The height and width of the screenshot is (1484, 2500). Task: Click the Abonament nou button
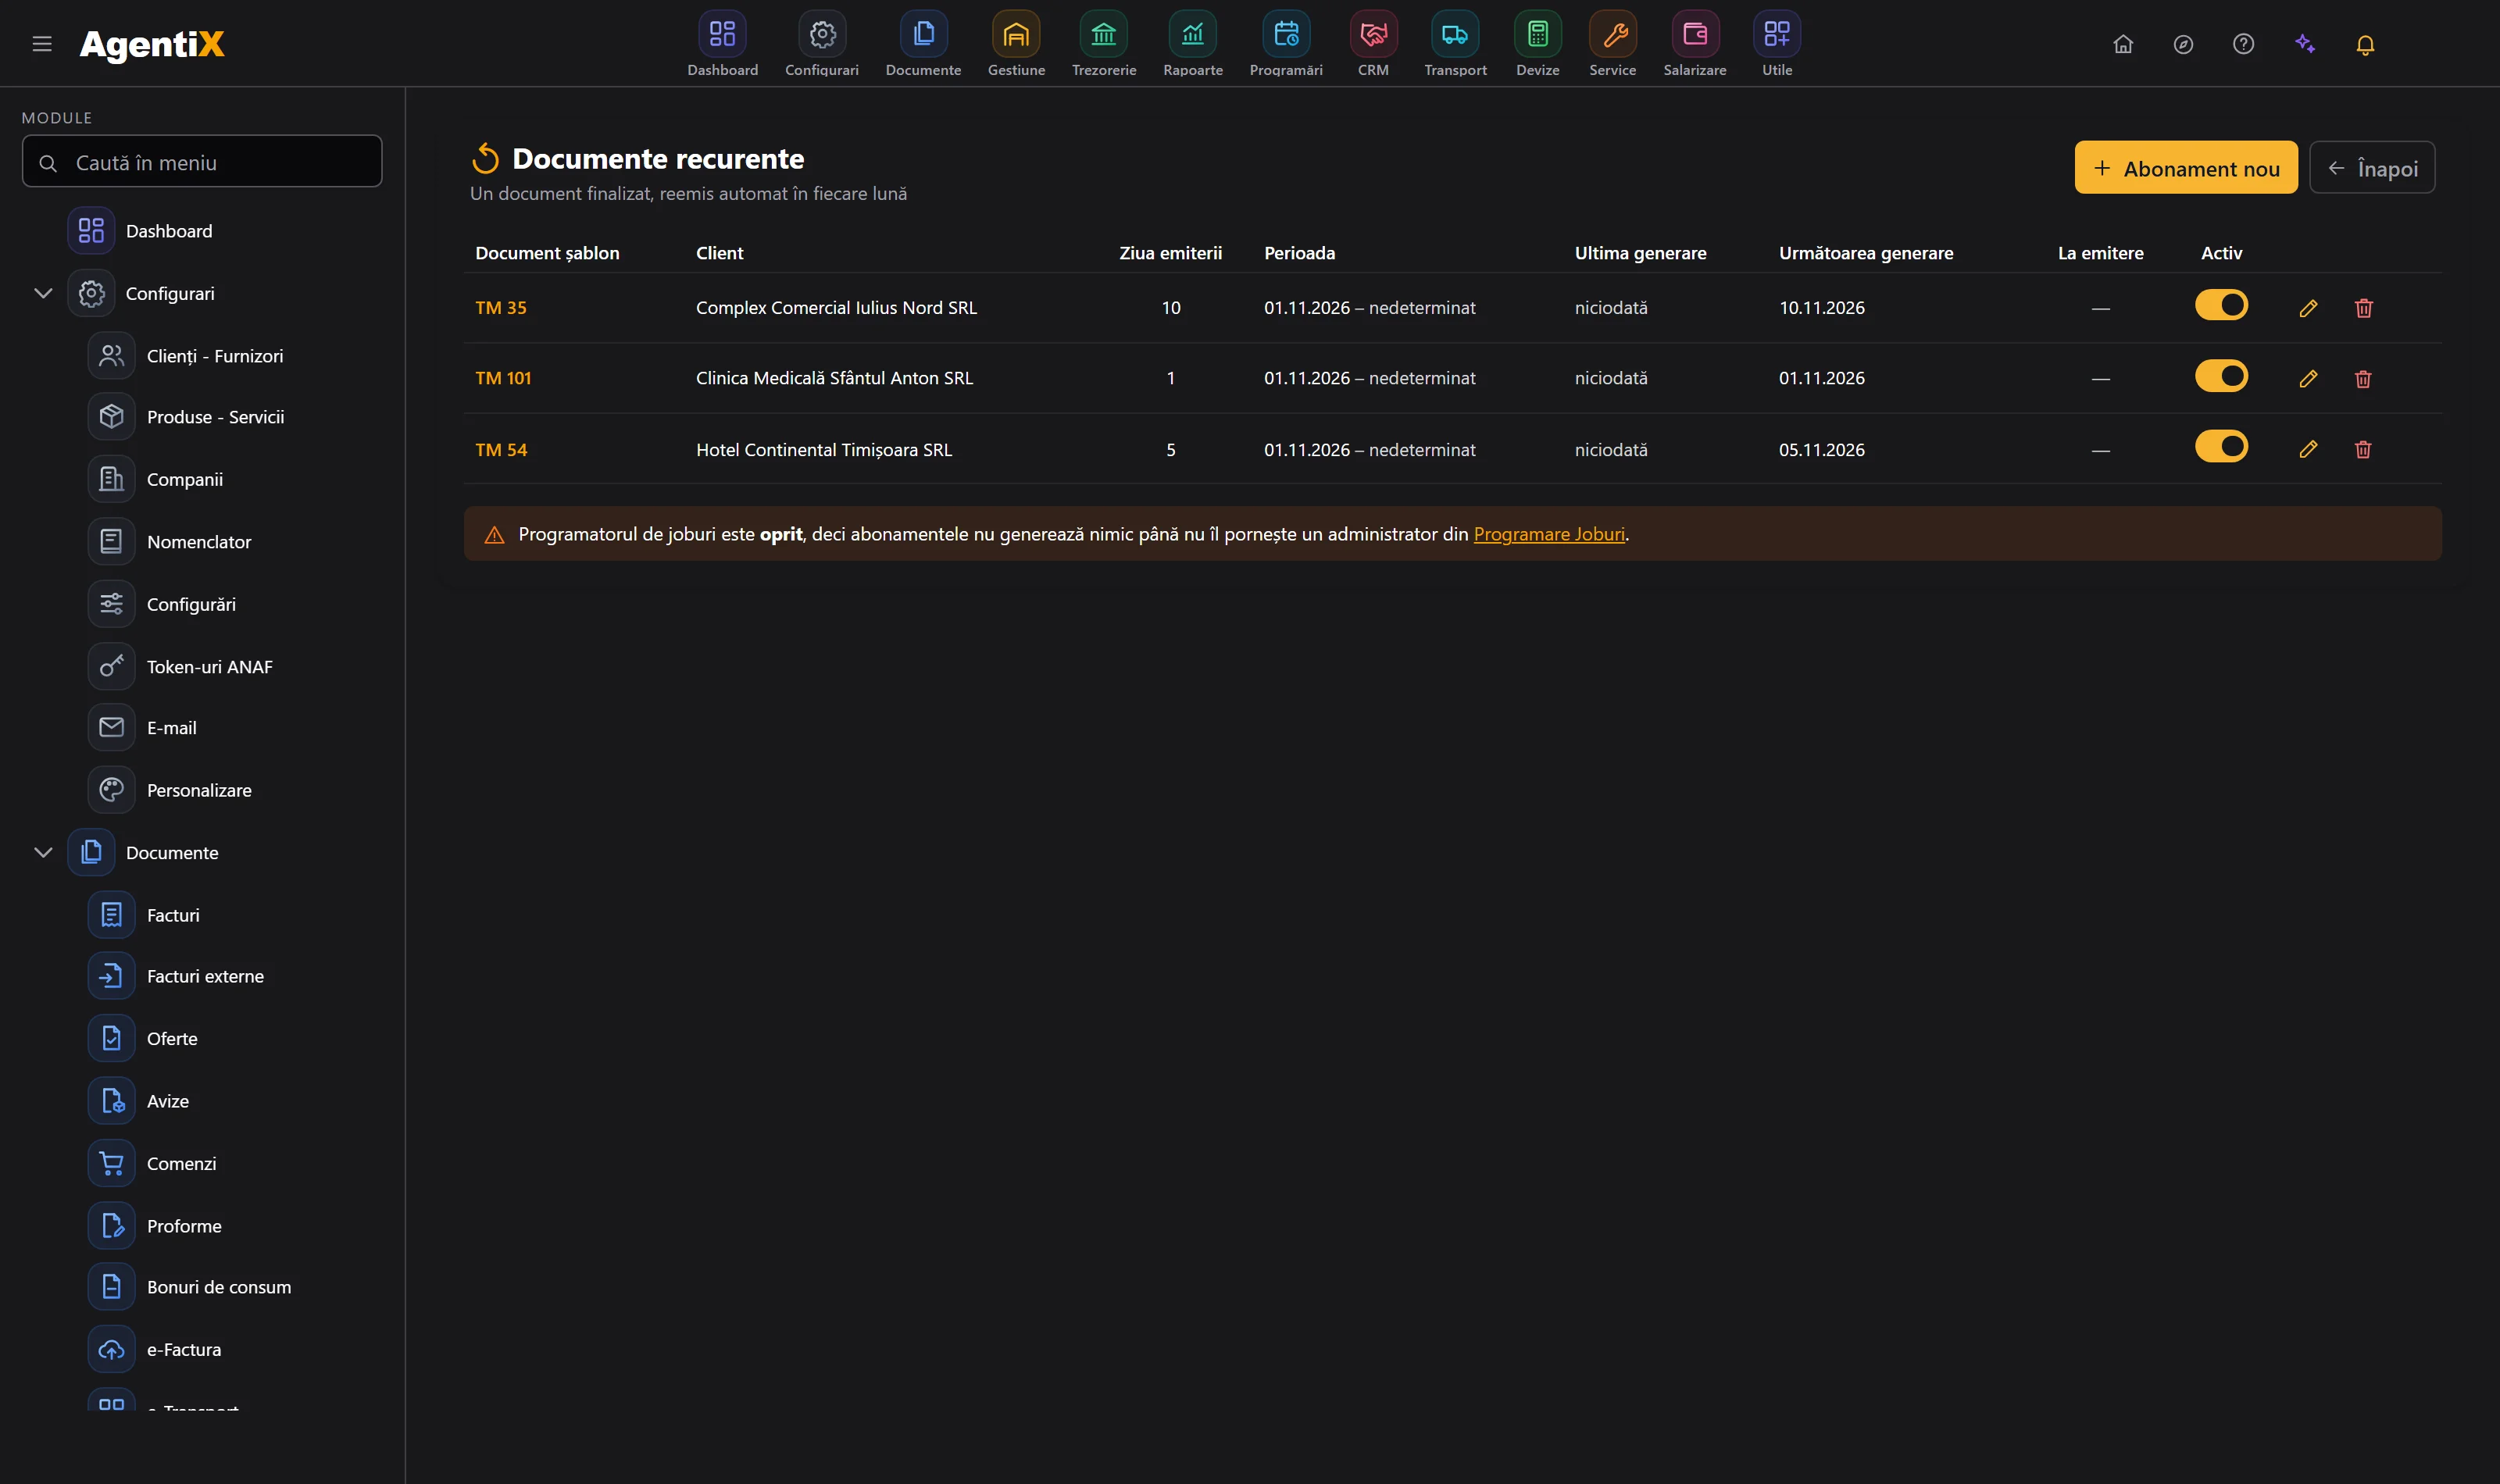coord(2186,168)
